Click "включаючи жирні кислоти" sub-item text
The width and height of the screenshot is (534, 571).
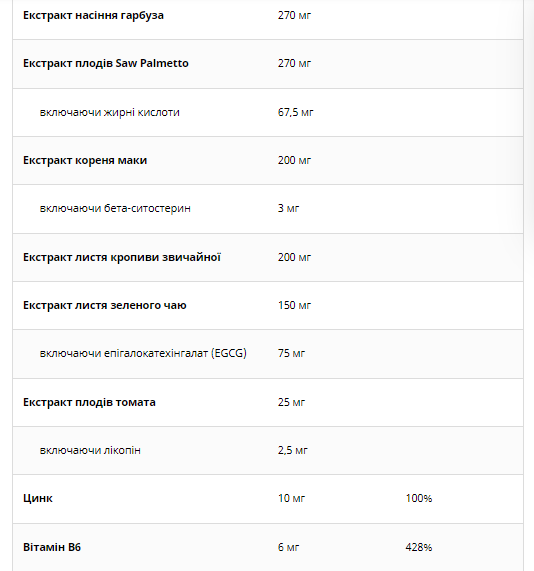coord(110,112)
